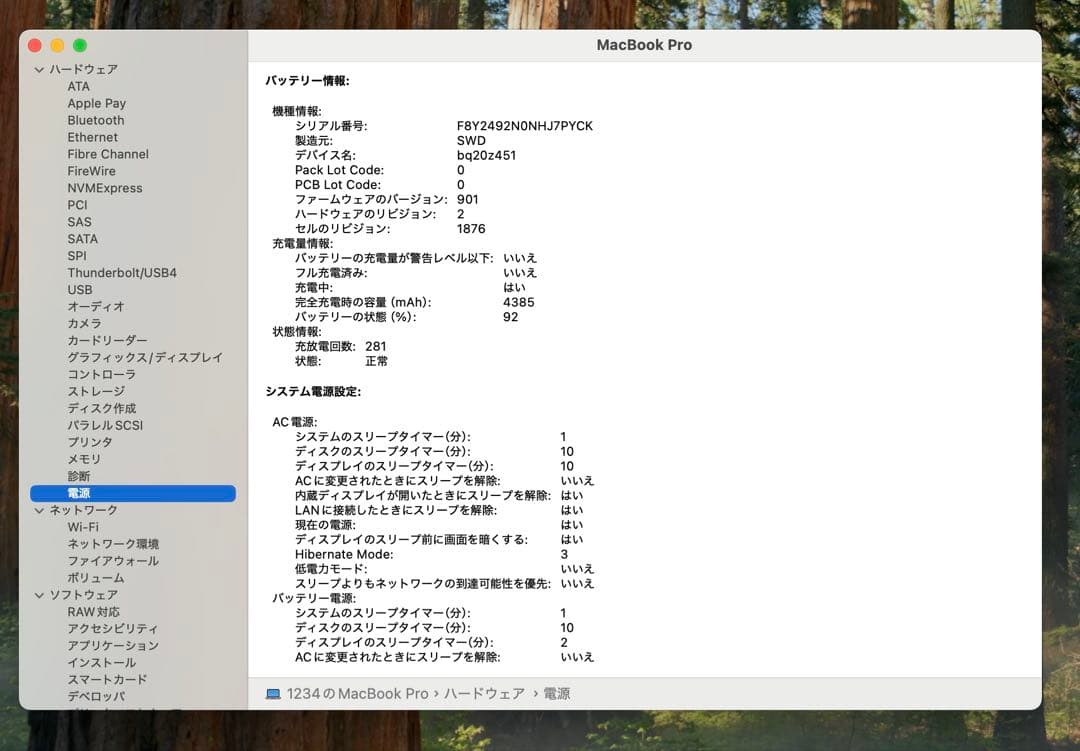Select ネットワーク環境 in the sidebar

coord(113,544)
